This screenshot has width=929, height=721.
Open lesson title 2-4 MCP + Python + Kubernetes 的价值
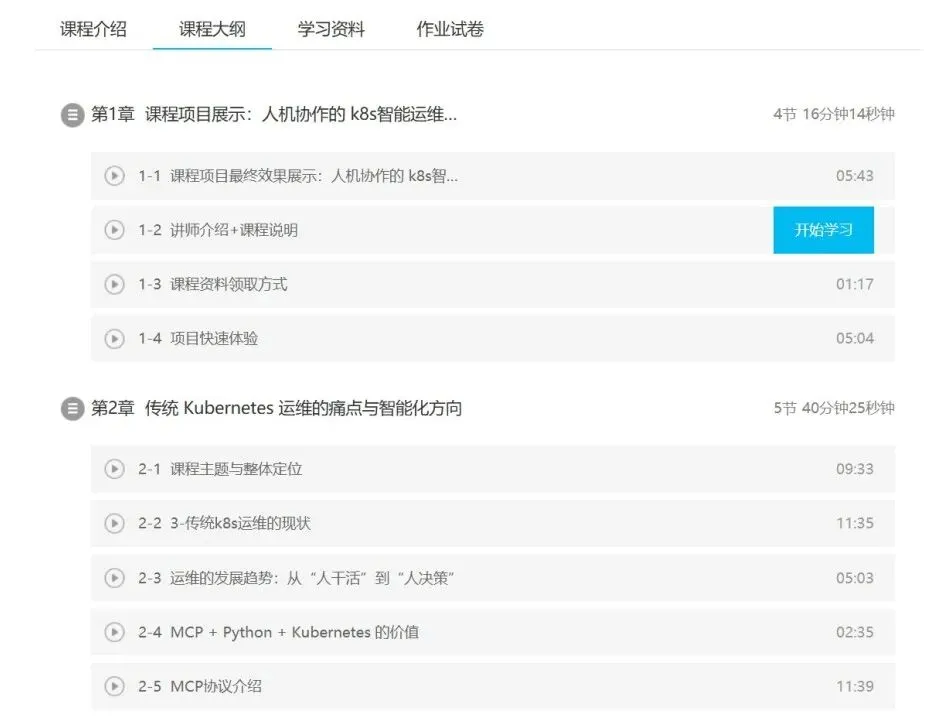click(x=278, y=632)
